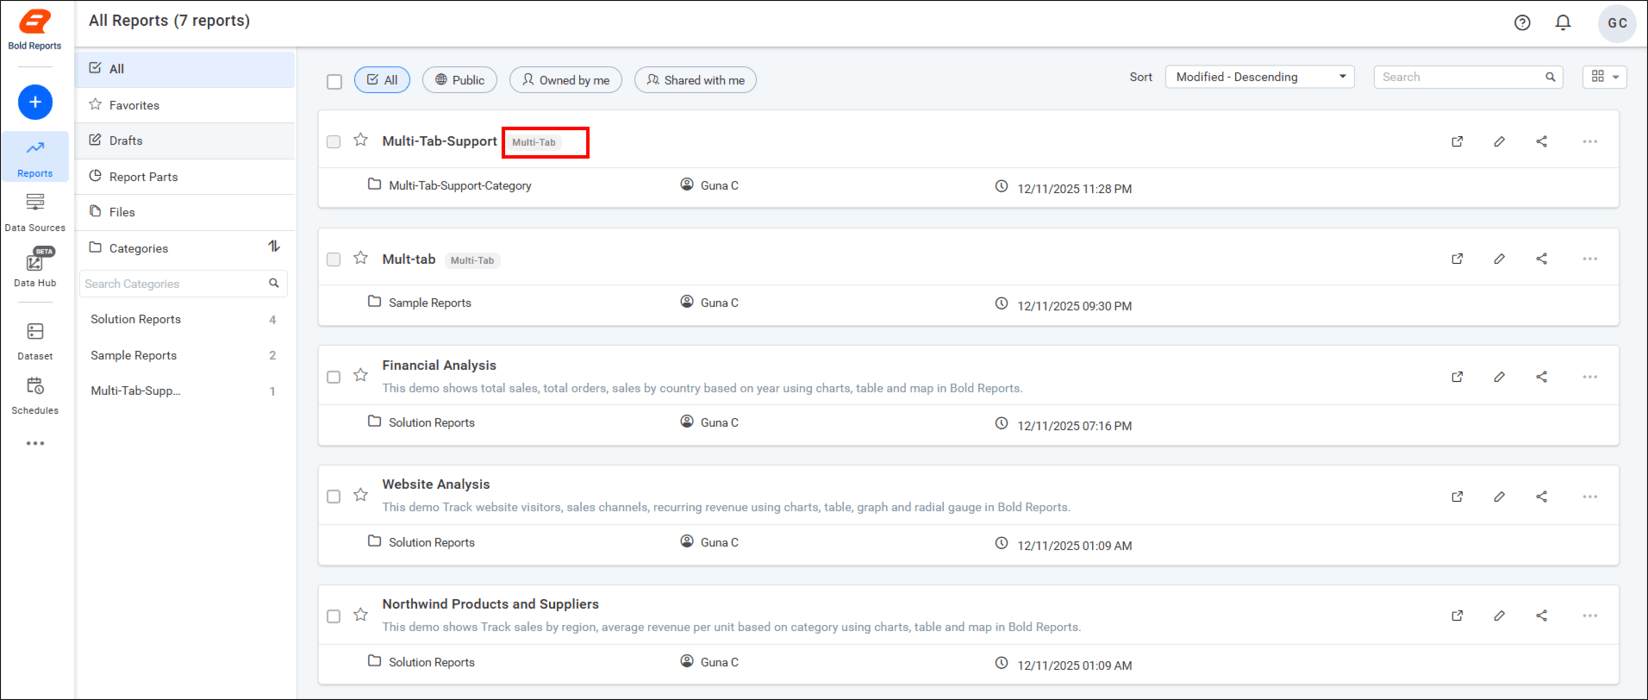
Task: Click the blue plus create button
Action: pyautogui.click(x=35, y=102)
